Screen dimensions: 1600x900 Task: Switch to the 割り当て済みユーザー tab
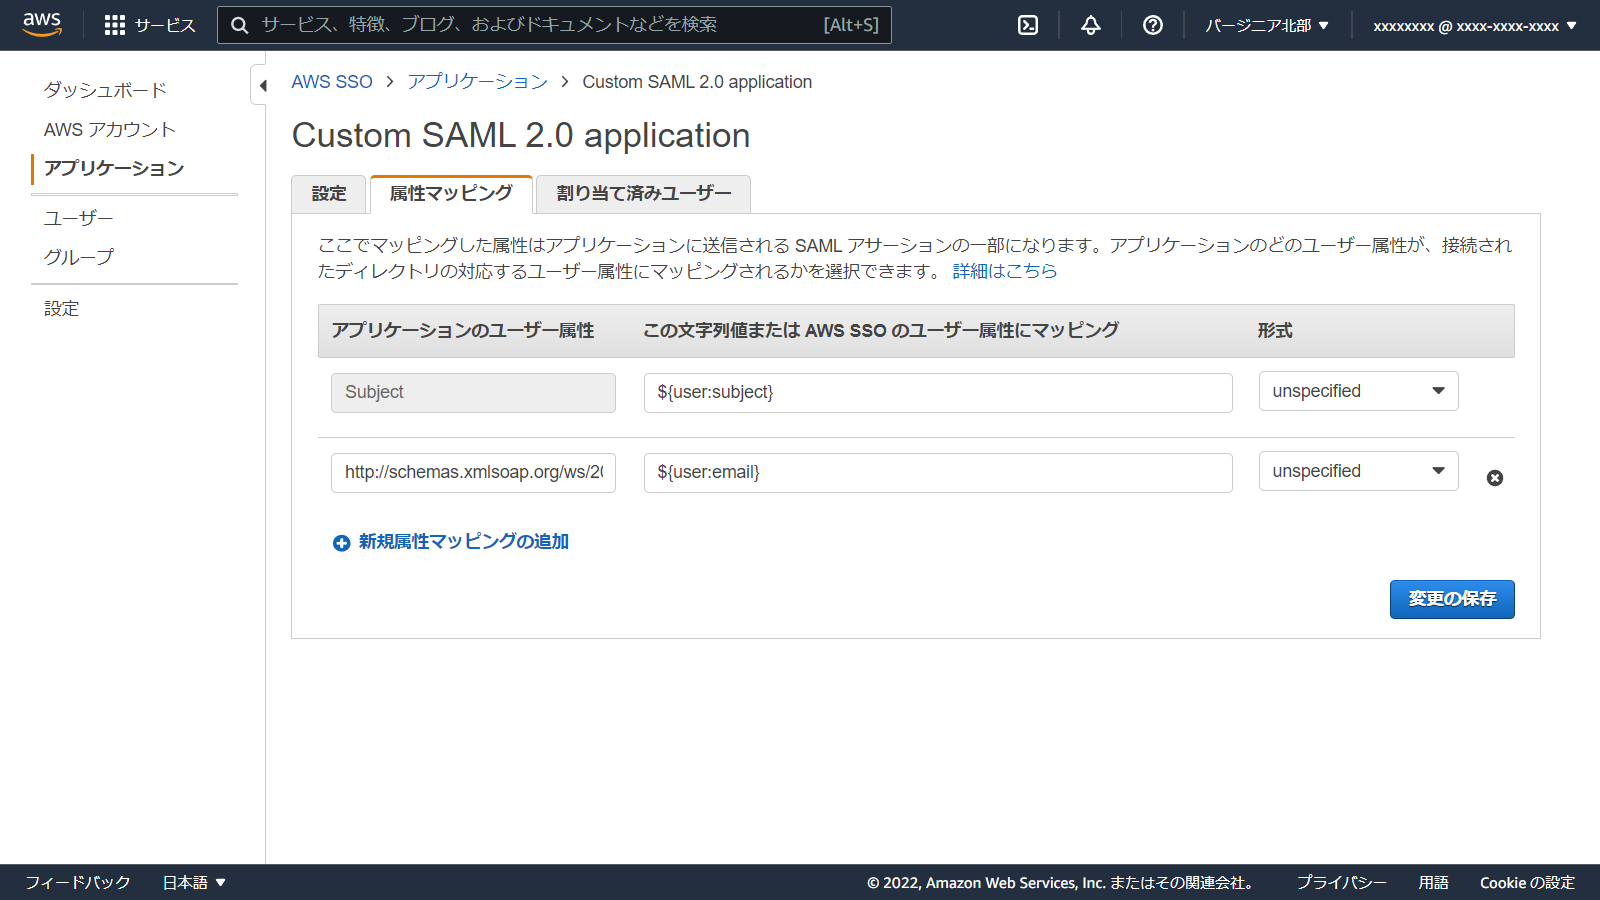pyautogui.click(x=643, y=194)
